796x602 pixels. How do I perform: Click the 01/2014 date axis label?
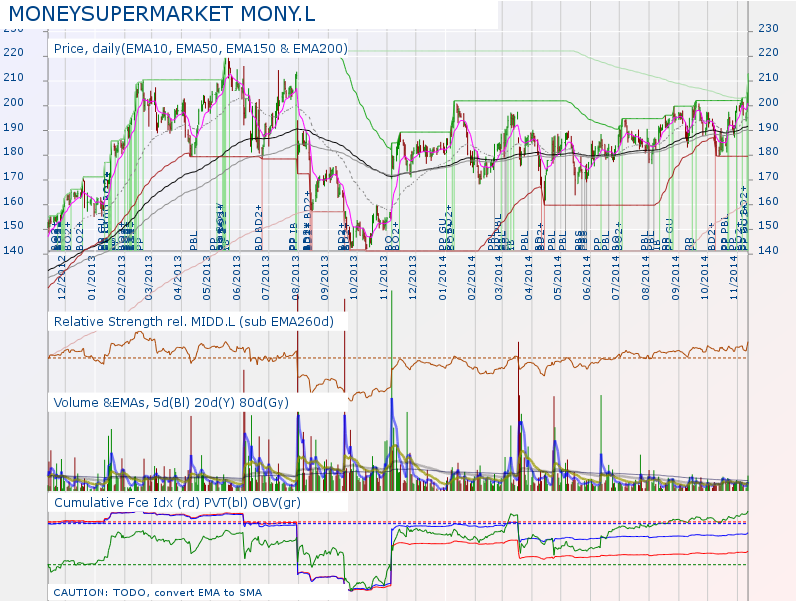point(443,278)
